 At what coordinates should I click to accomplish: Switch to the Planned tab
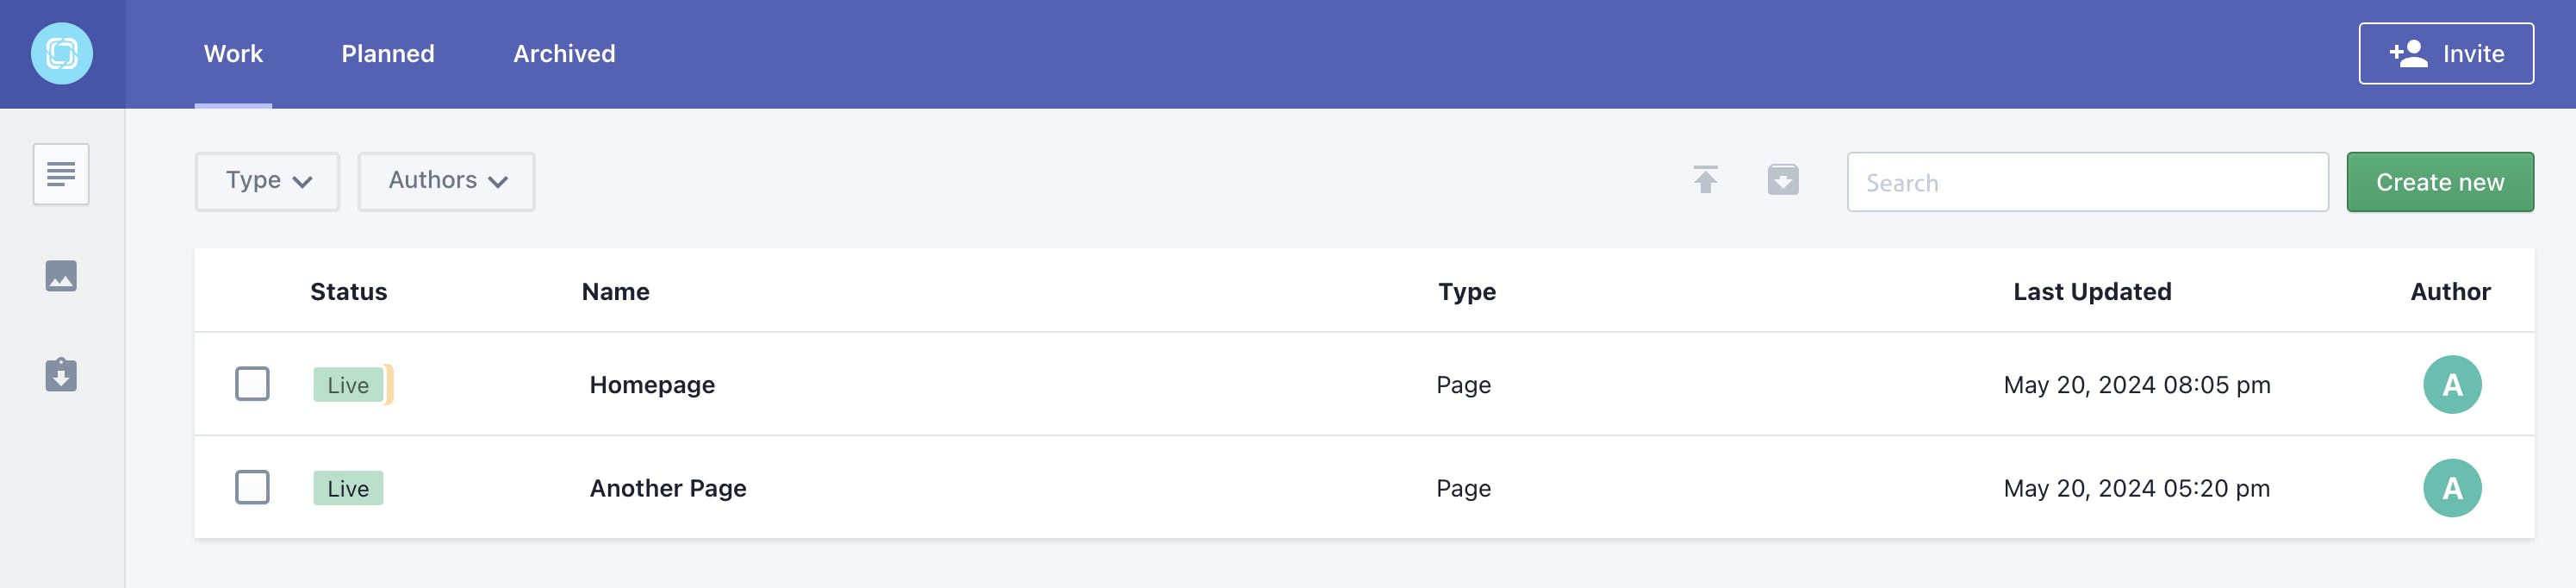click(x=387, y=54)
